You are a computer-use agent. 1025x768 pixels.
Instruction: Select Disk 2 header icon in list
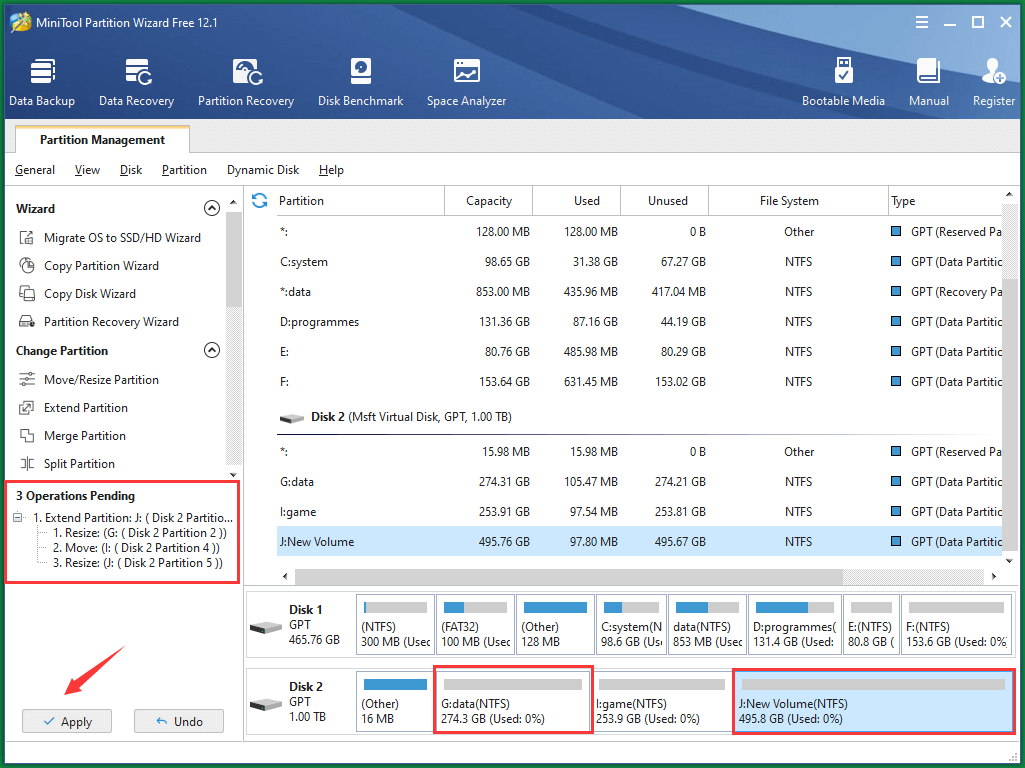click(x=292, y=418)
